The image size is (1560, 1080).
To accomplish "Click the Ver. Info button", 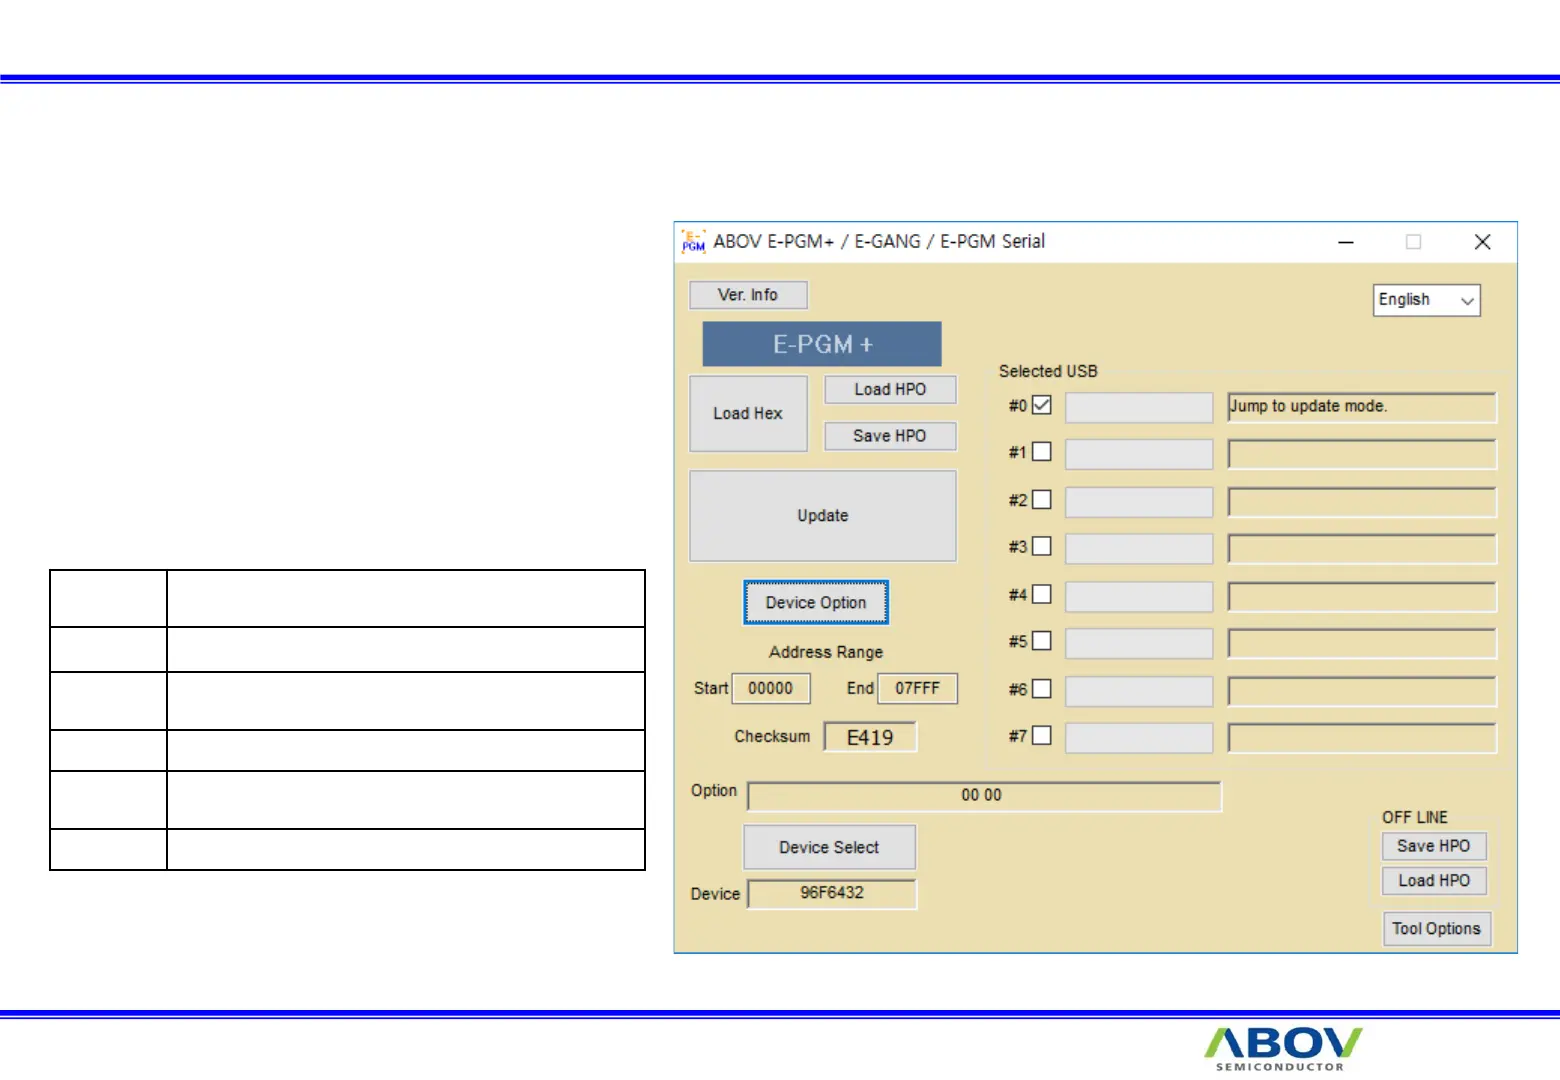I will (748, 295).
